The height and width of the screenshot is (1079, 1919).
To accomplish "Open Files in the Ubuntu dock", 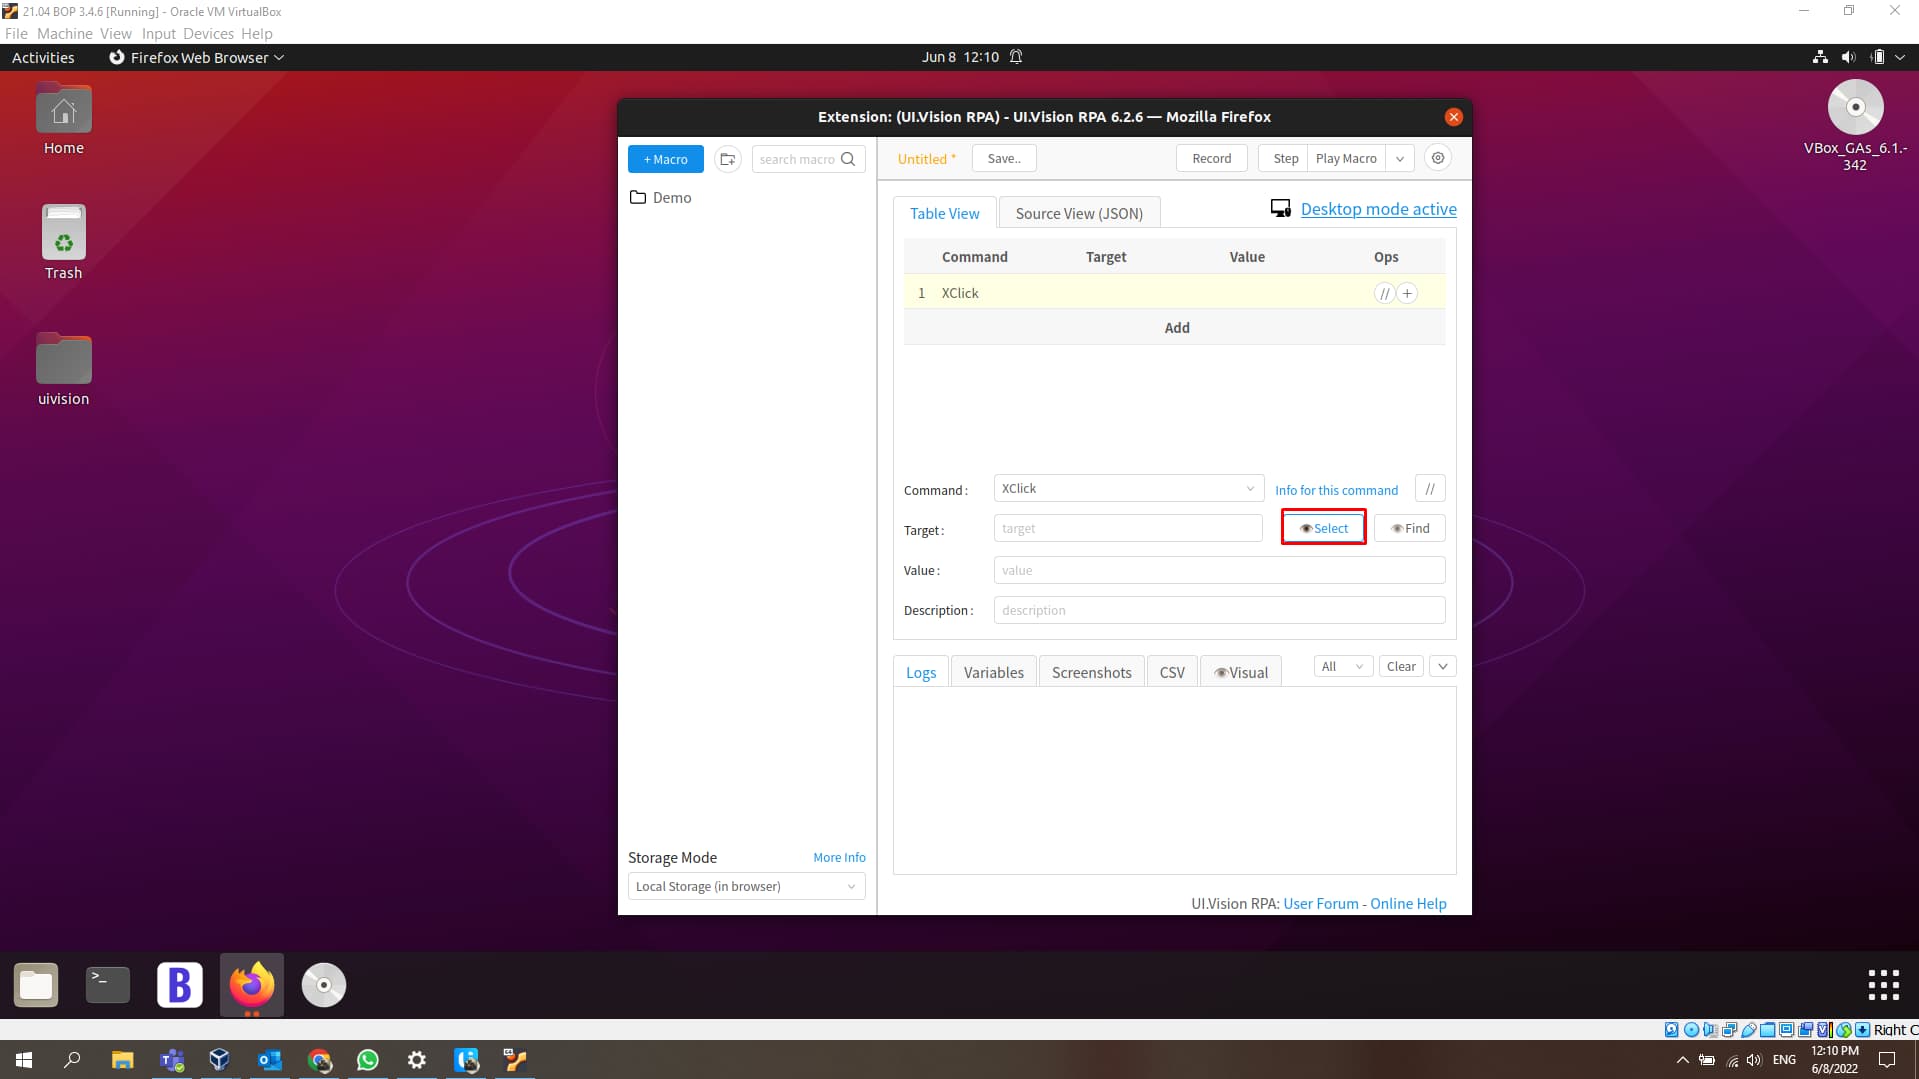I will [36, 985].
